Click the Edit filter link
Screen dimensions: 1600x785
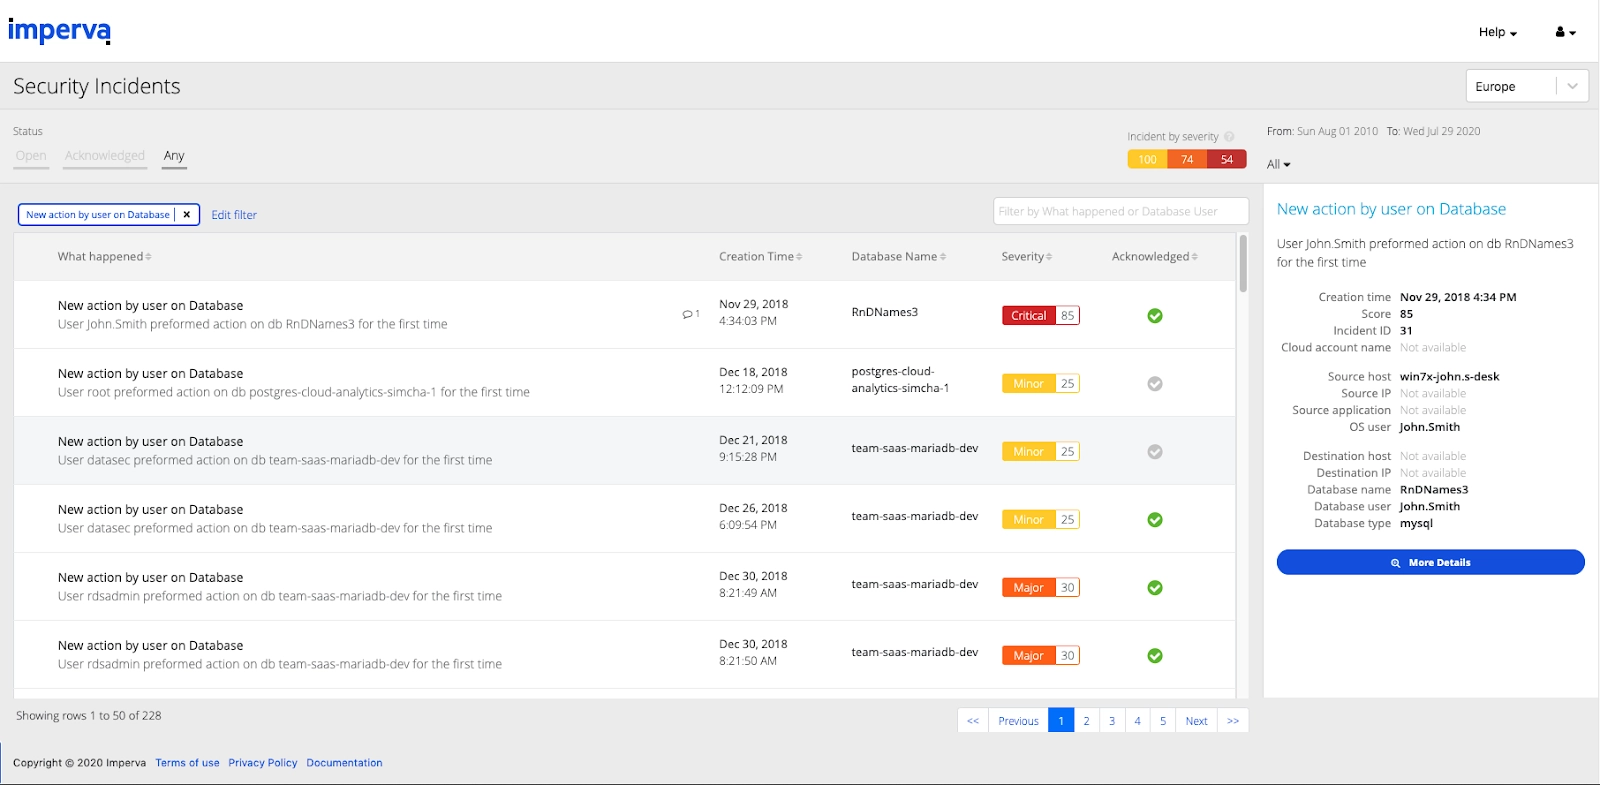click(234, 215)
